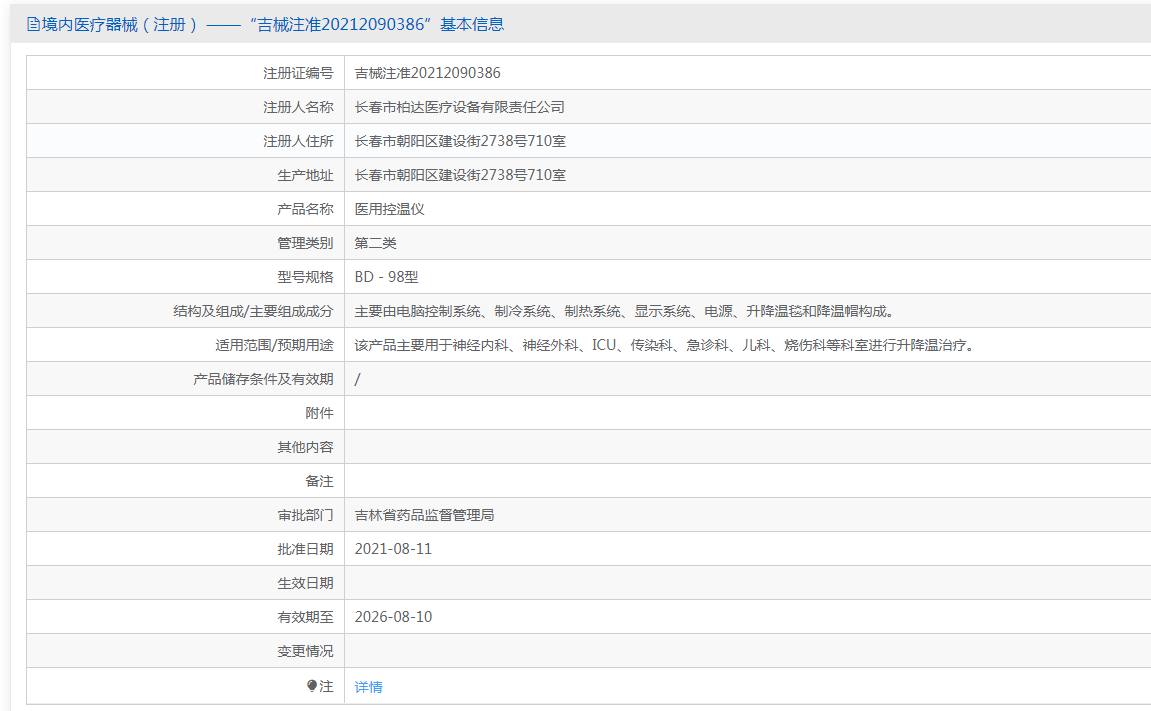Viewport: 1151px width, 711px height.
Task: Click the management category value 第二类
Action: [376, 243]
